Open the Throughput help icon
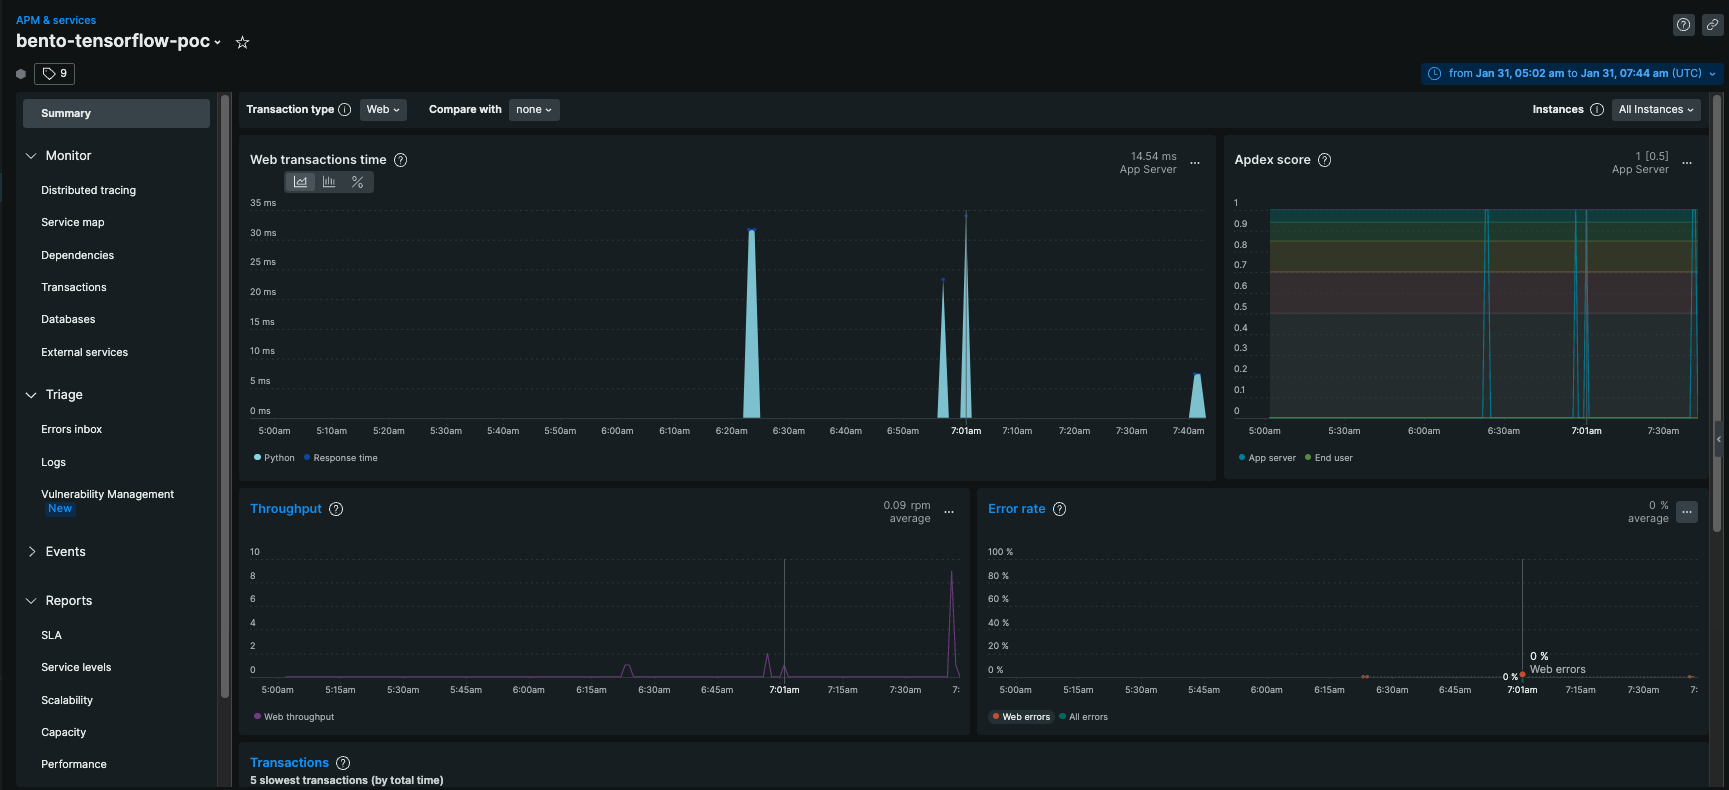Screen dimensions: 1729x790 point(336,509)
